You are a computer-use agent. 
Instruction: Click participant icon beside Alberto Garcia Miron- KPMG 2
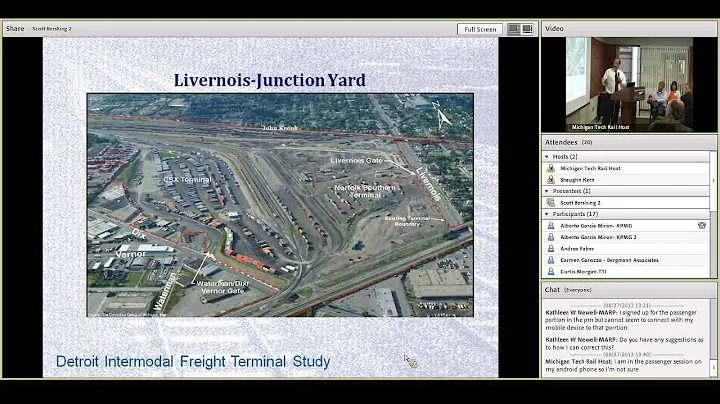pos(551,237)
